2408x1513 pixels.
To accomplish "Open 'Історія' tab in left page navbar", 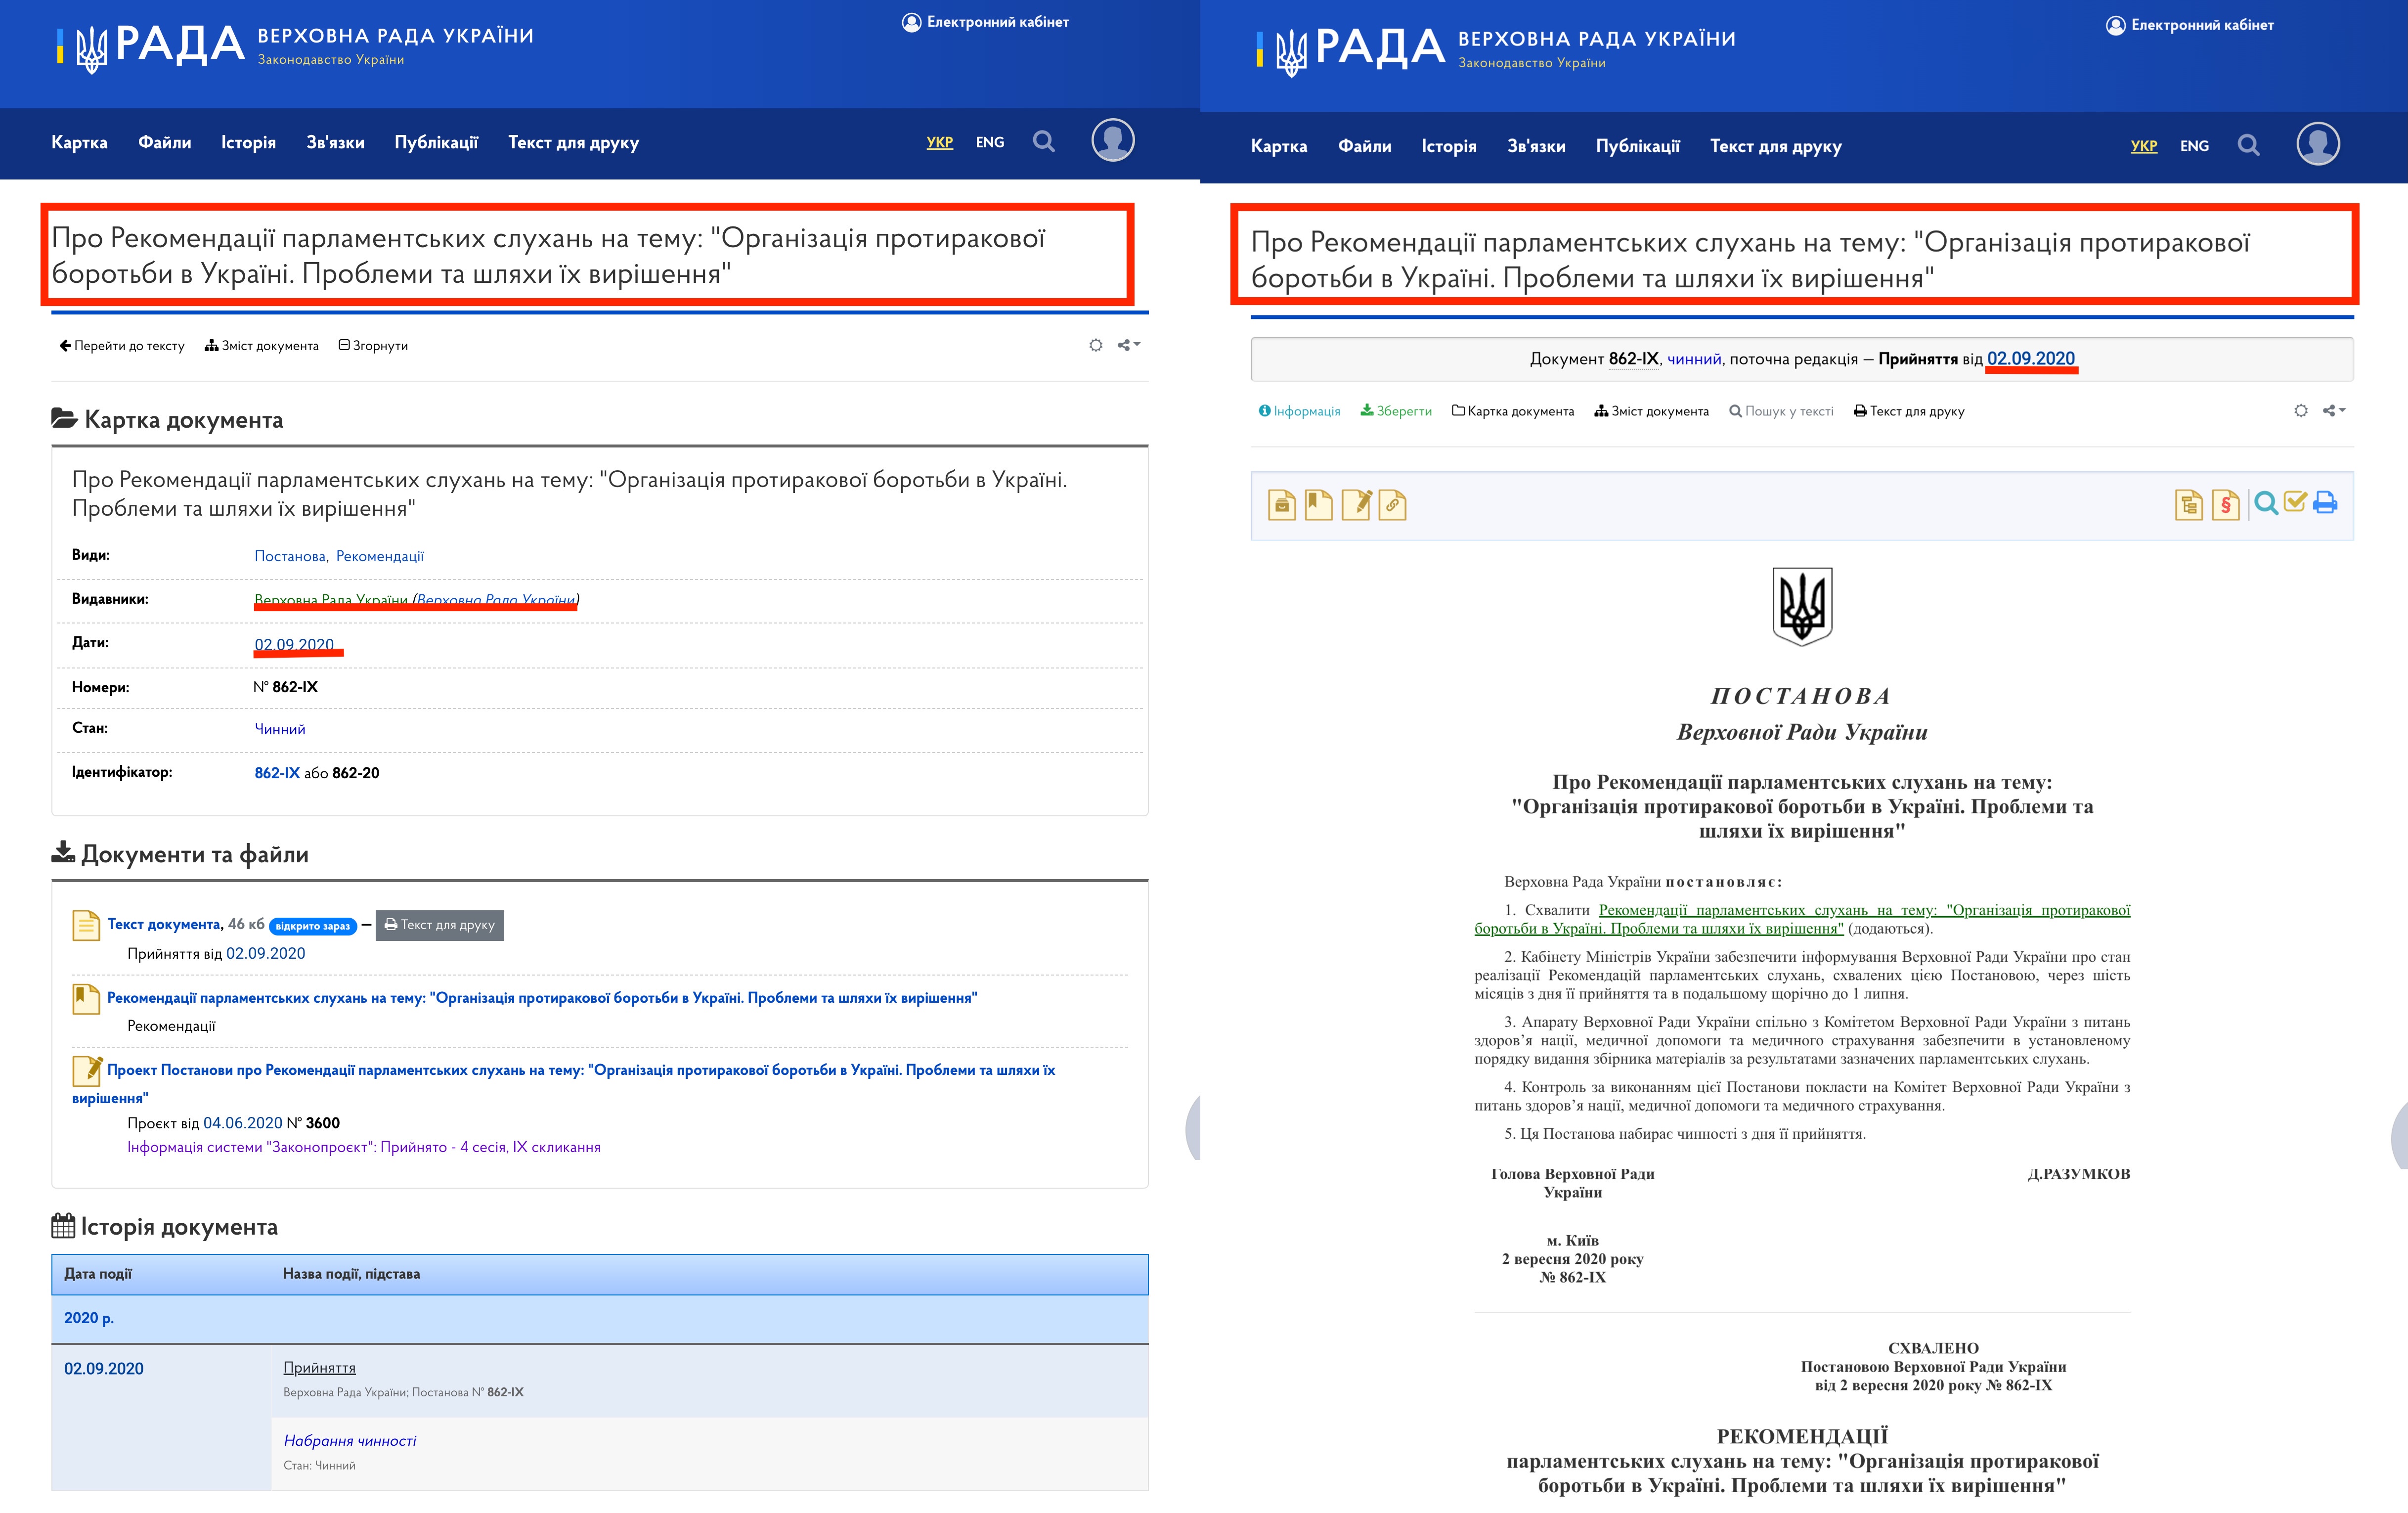I will coord(248,142).
